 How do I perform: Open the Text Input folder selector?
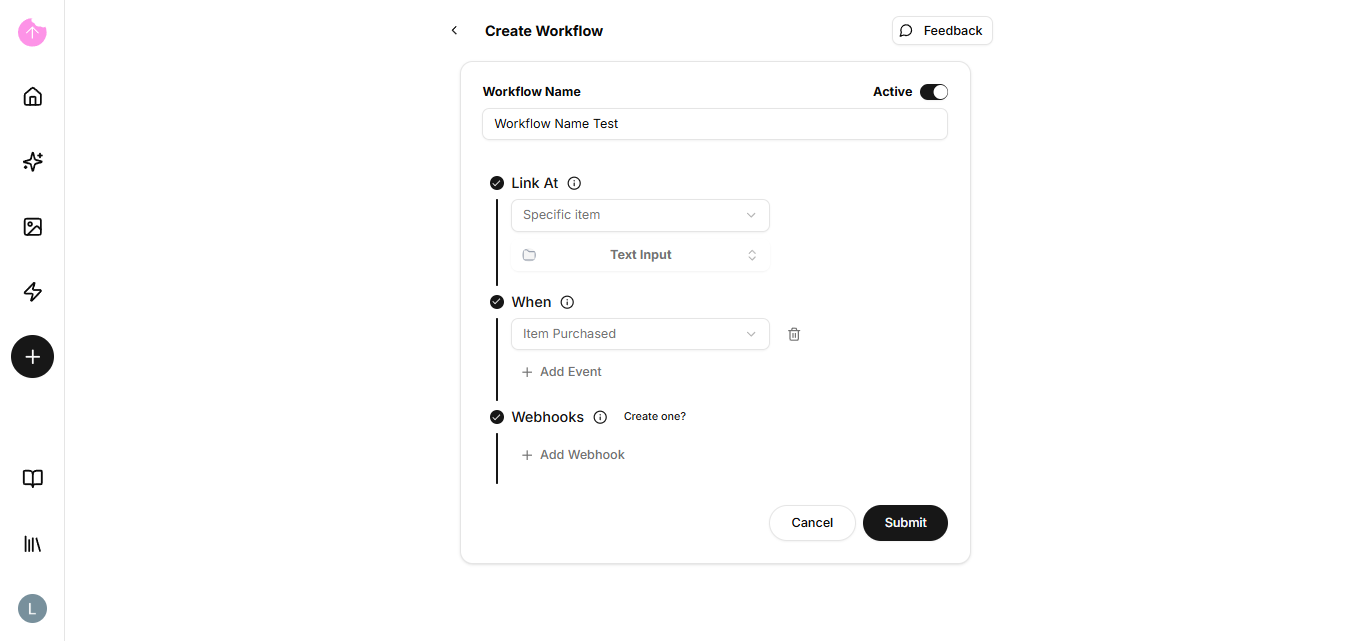(x=640, y=255)
